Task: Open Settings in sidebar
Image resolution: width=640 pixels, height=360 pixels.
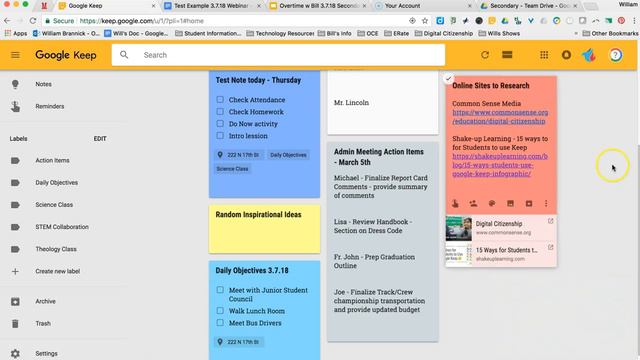Action: 46,353
